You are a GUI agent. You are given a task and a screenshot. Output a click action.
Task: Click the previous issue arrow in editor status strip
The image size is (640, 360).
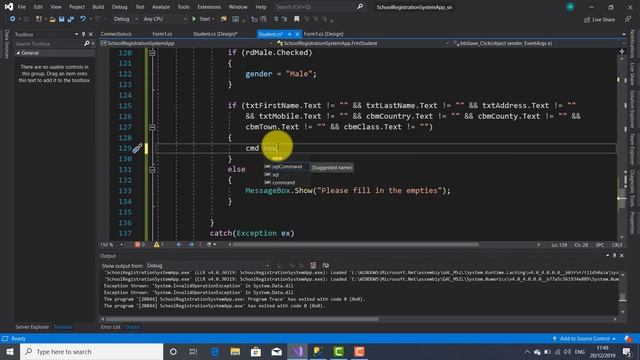(x=179, y=244)
